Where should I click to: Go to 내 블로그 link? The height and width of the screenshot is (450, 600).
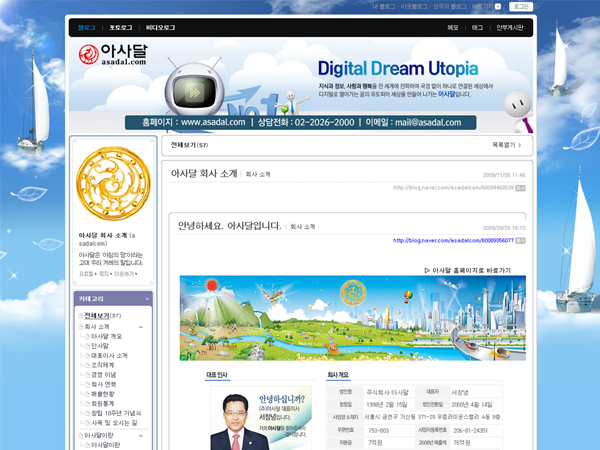(x=384, y=7)
